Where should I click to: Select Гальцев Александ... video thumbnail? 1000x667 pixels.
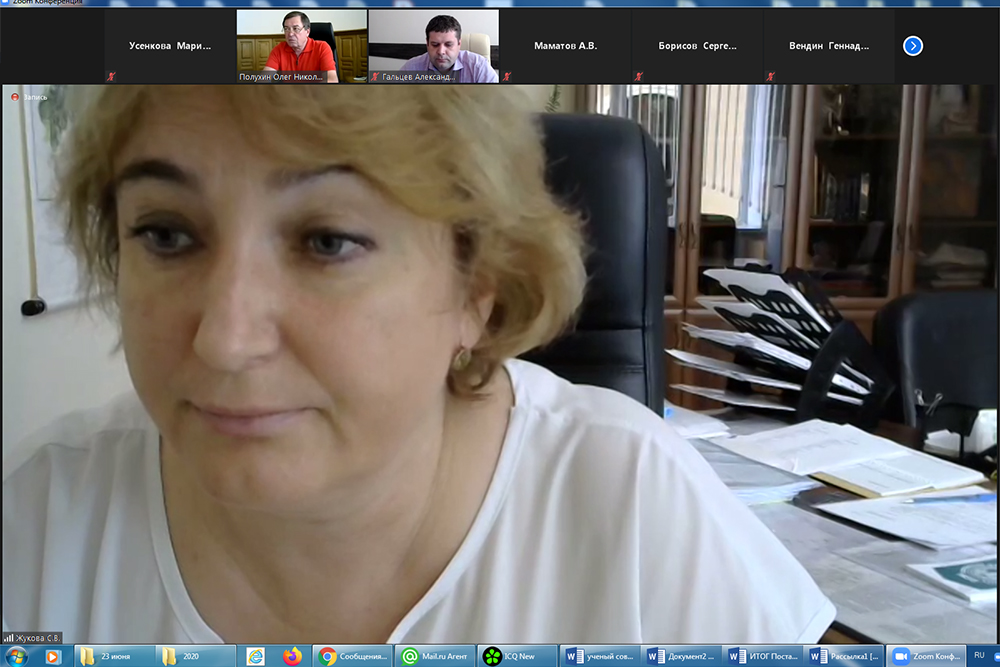point(434,46)
